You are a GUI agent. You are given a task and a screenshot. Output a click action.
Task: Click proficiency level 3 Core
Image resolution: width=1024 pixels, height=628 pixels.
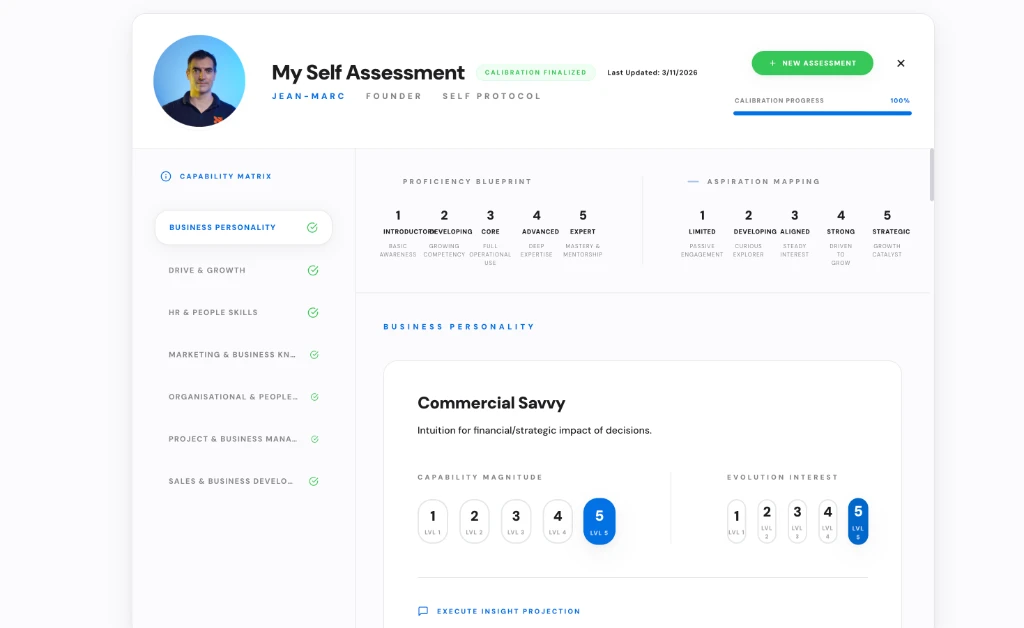click(x=490, y=236)
